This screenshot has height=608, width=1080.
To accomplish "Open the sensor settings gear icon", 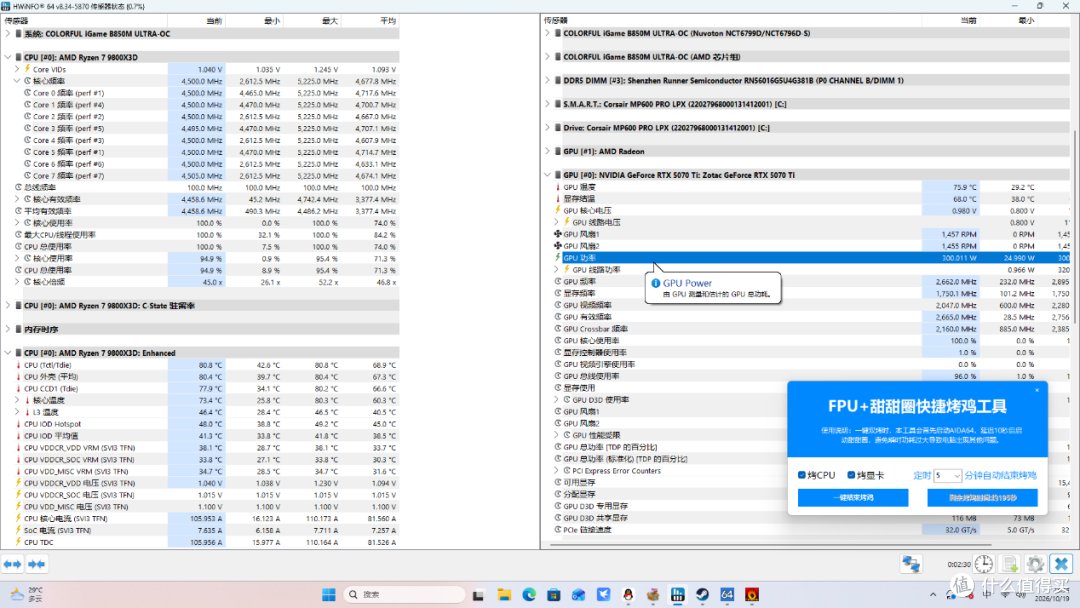I will [1035, 564].
